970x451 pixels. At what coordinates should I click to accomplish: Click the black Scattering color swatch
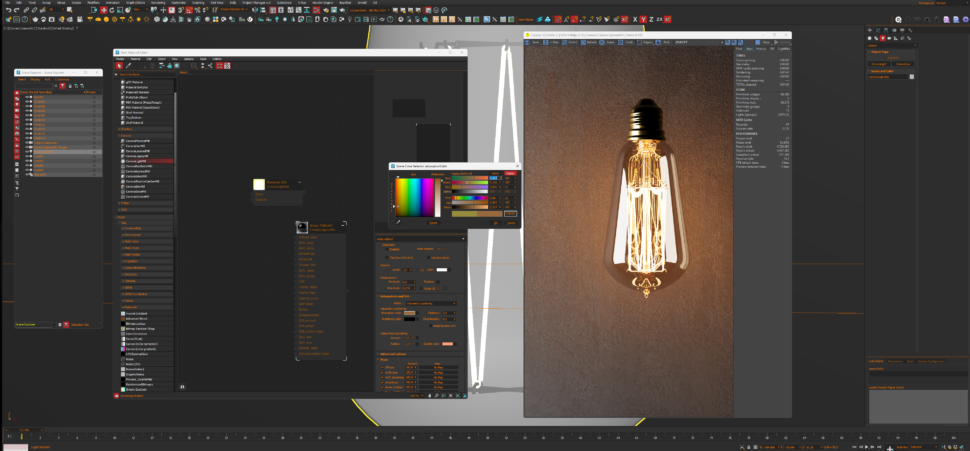pos(410,319)
